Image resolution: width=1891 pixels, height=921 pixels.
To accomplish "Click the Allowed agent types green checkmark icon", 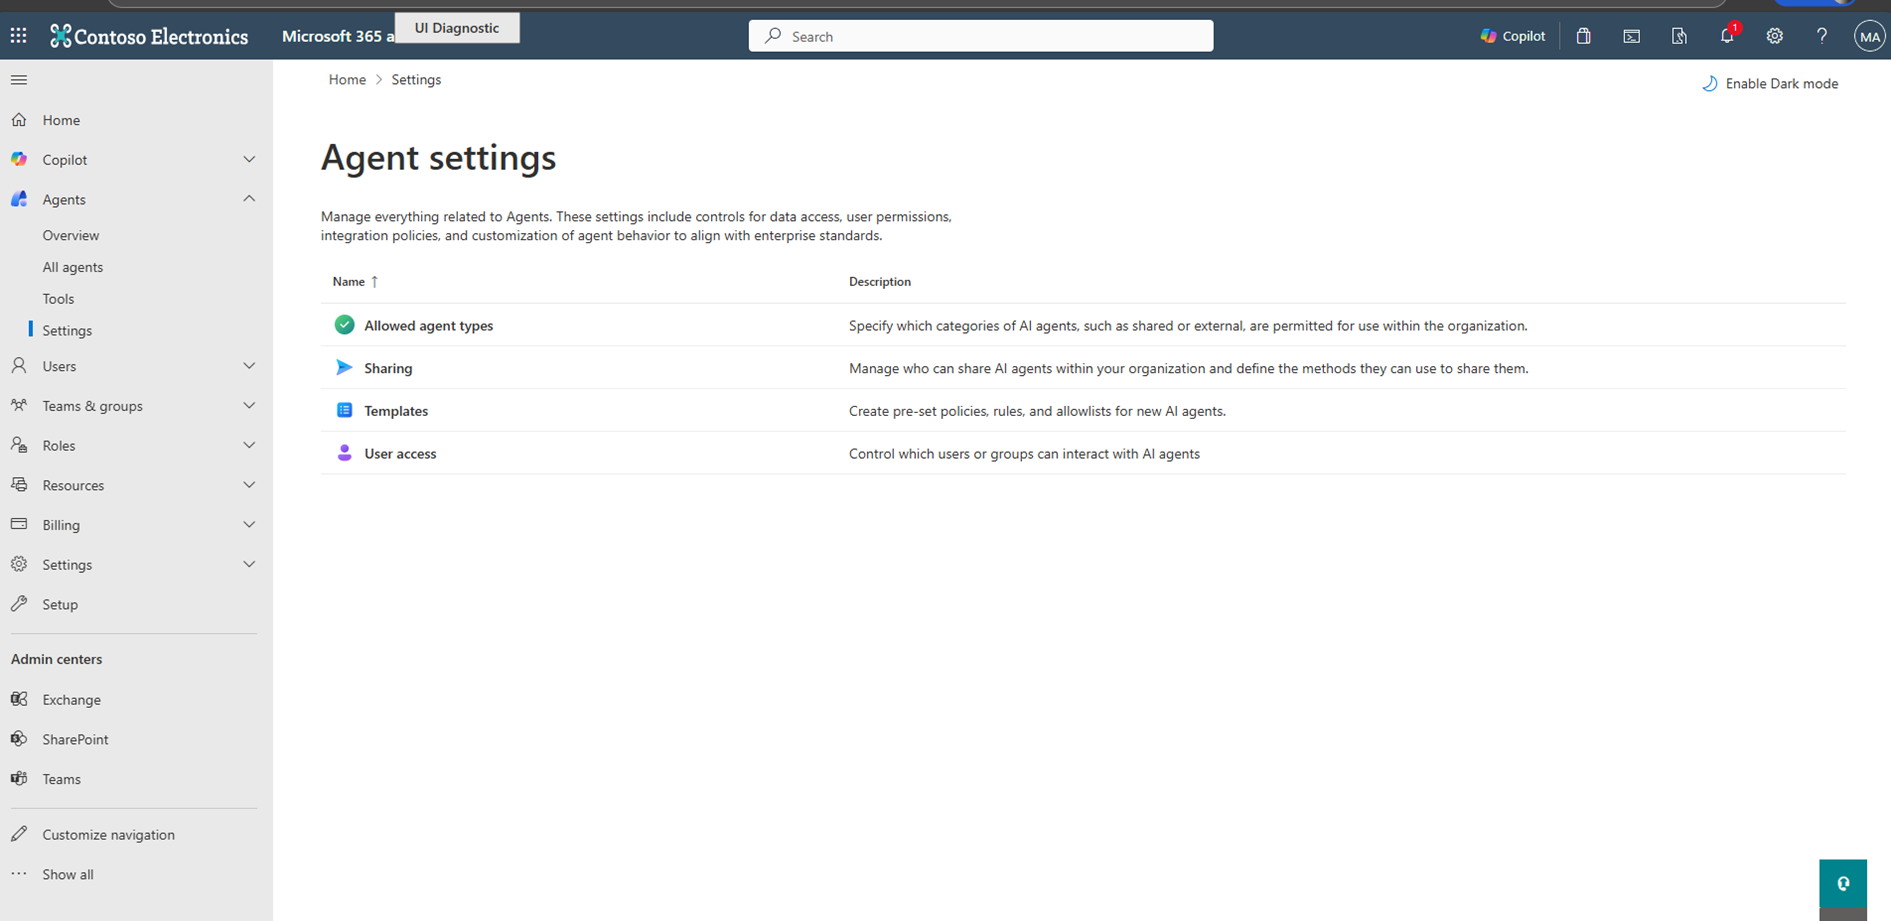I will click(344, 325).
